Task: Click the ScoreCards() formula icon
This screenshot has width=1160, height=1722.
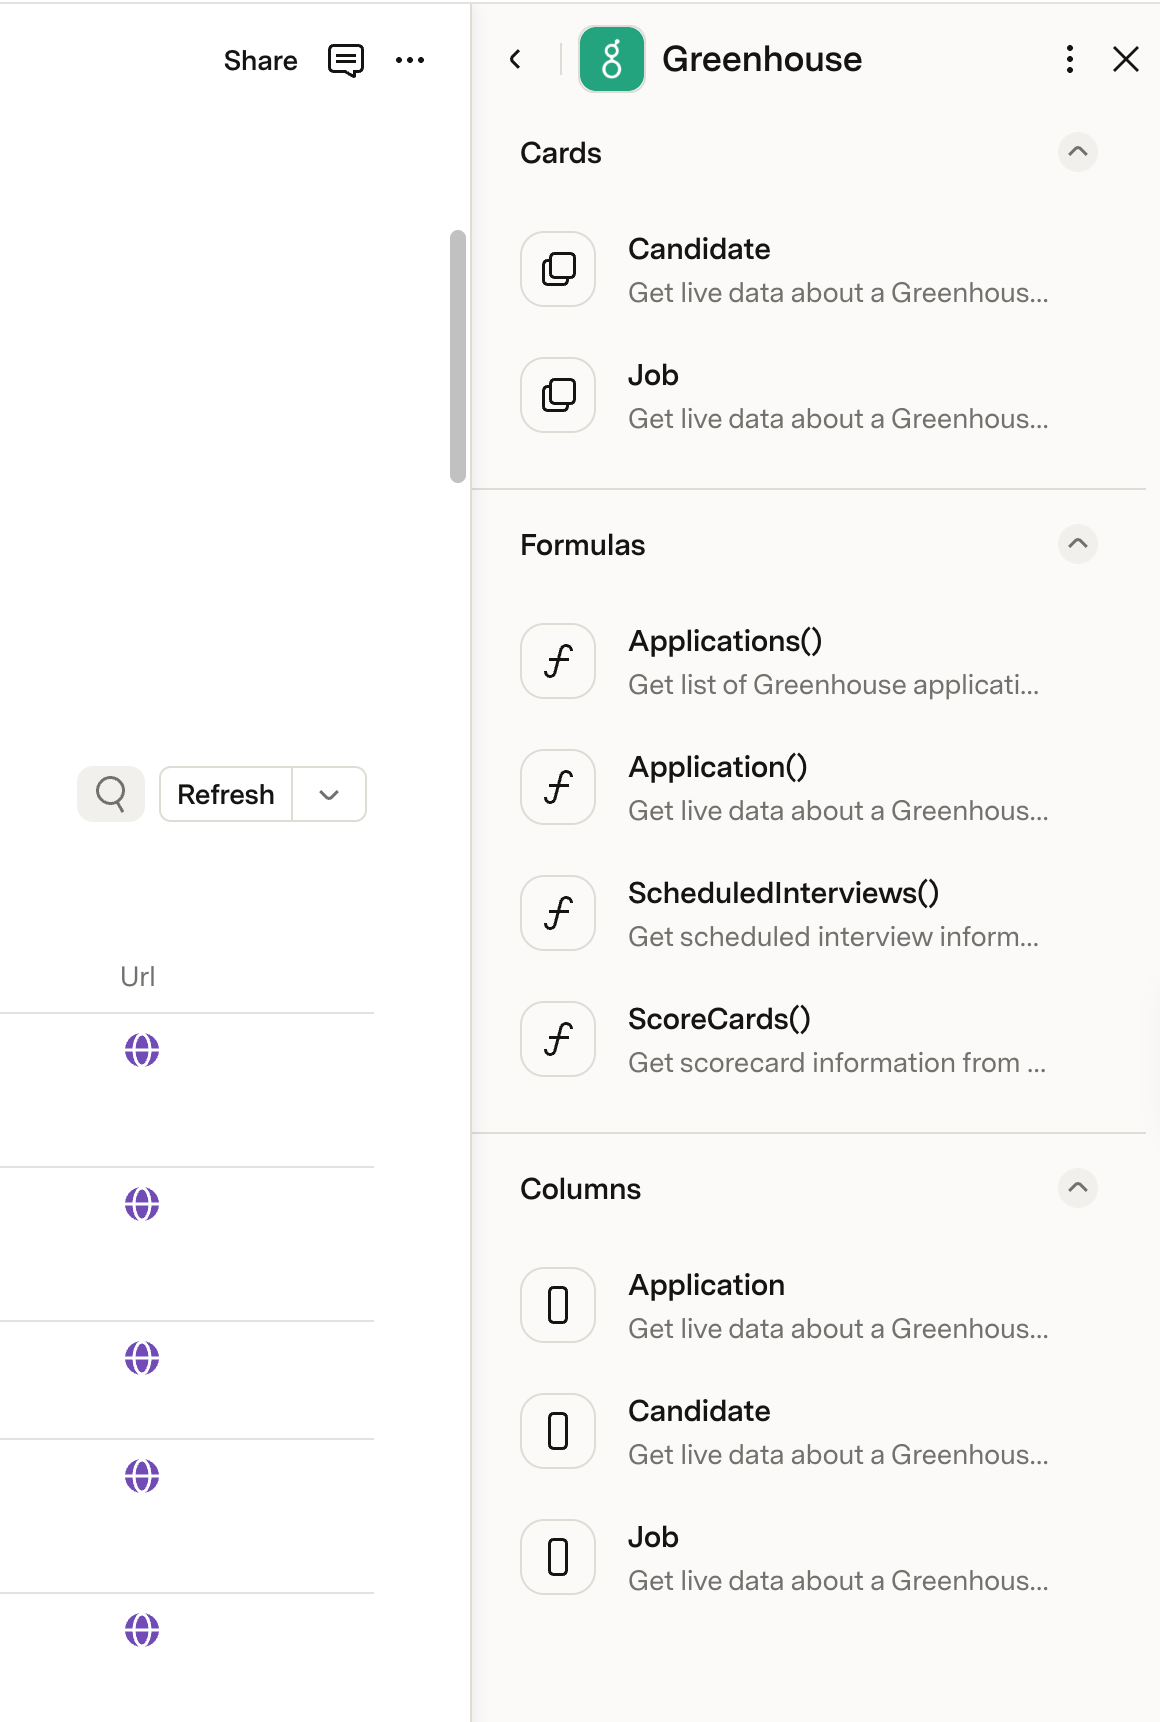Action: point(558,1039)
